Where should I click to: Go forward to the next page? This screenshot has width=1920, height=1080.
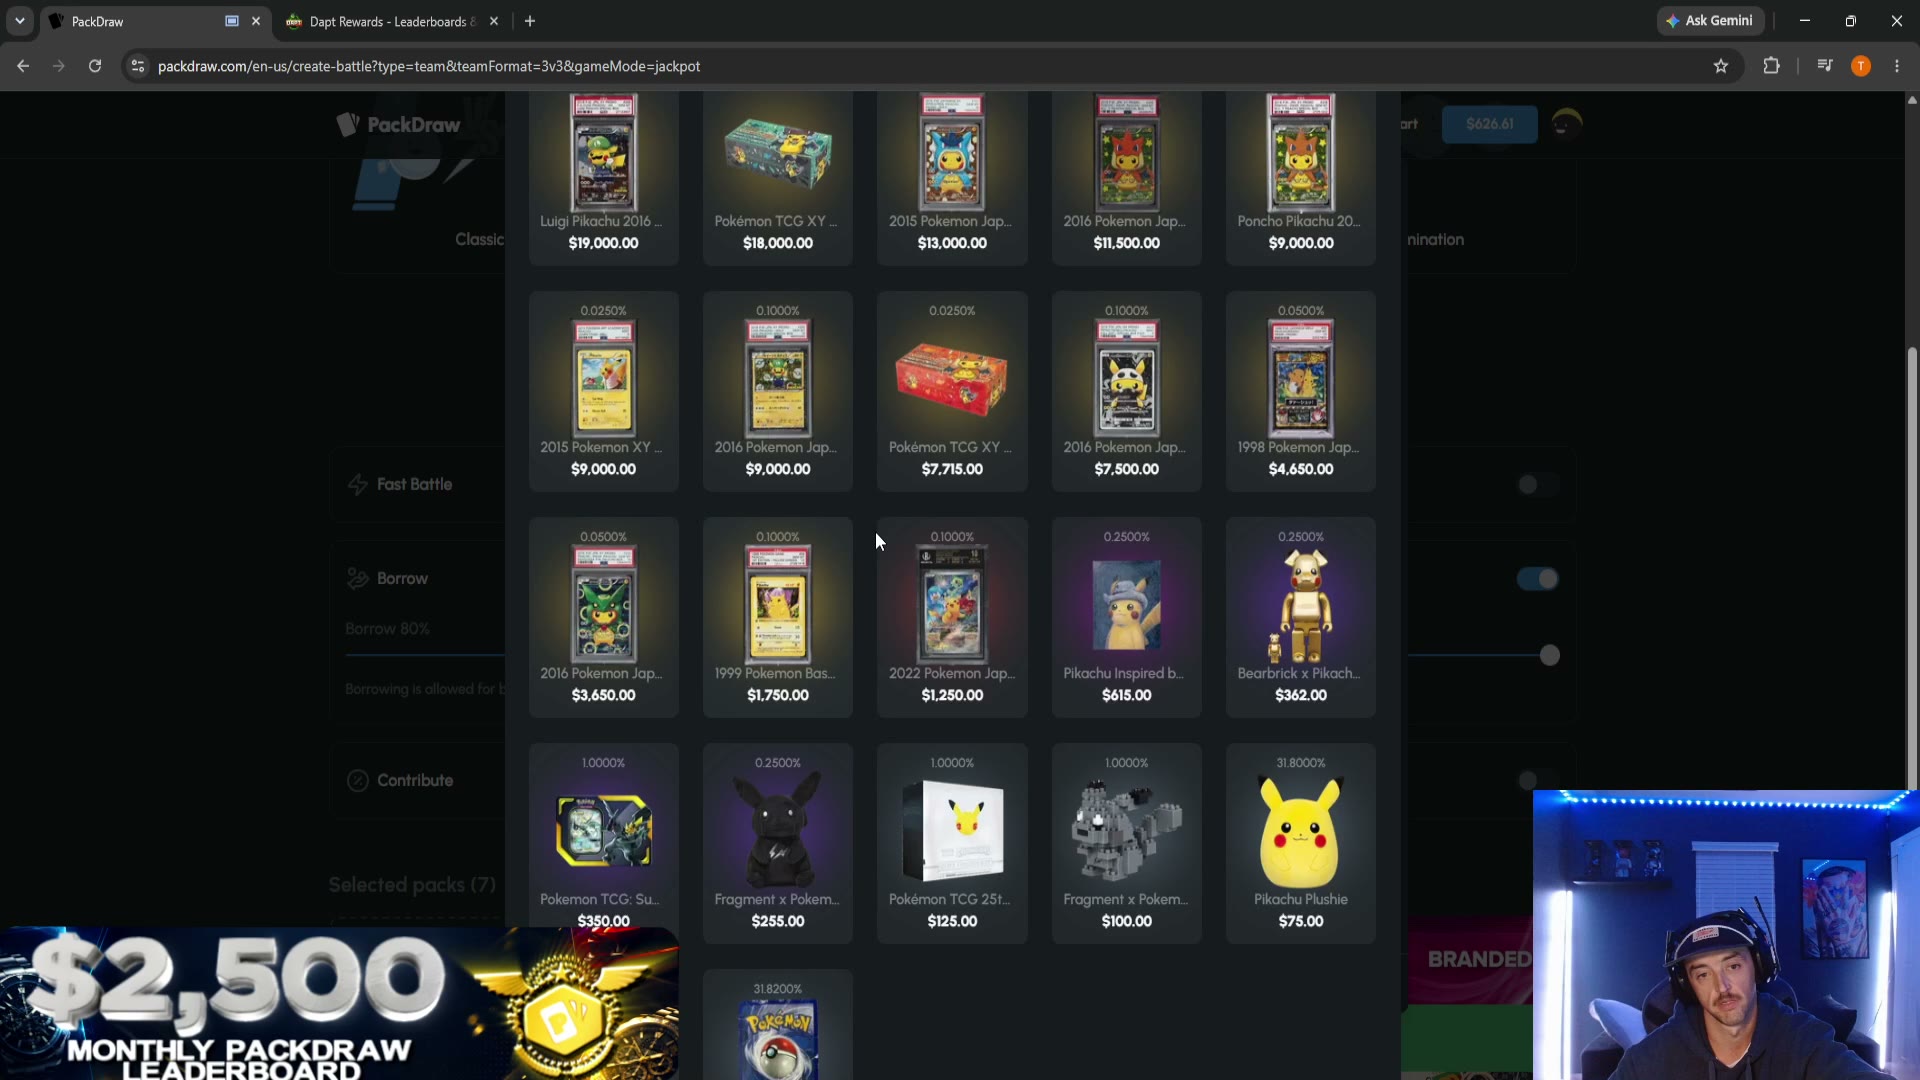tap(59, 66)
